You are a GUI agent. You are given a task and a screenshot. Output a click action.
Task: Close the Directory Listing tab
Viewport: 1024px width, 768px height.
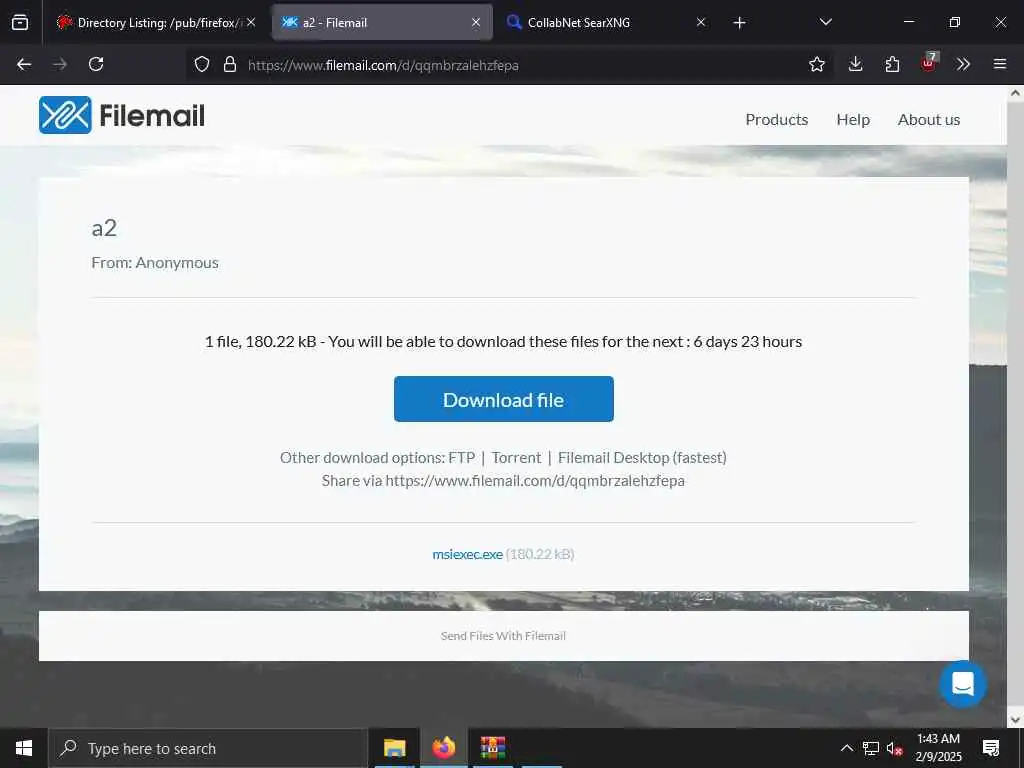(251, 22)
